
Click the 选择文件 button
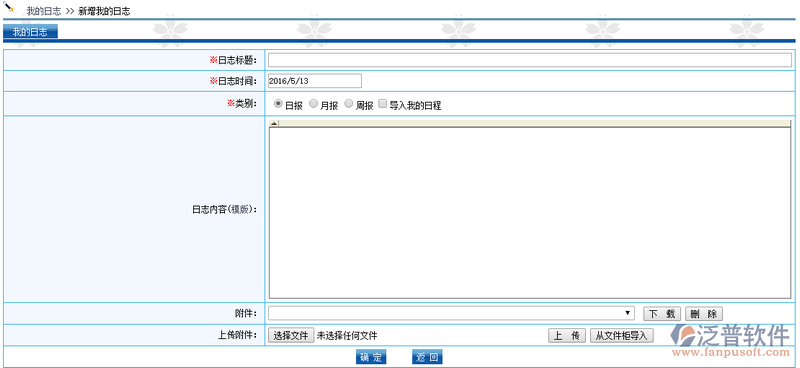pos(291,335)
